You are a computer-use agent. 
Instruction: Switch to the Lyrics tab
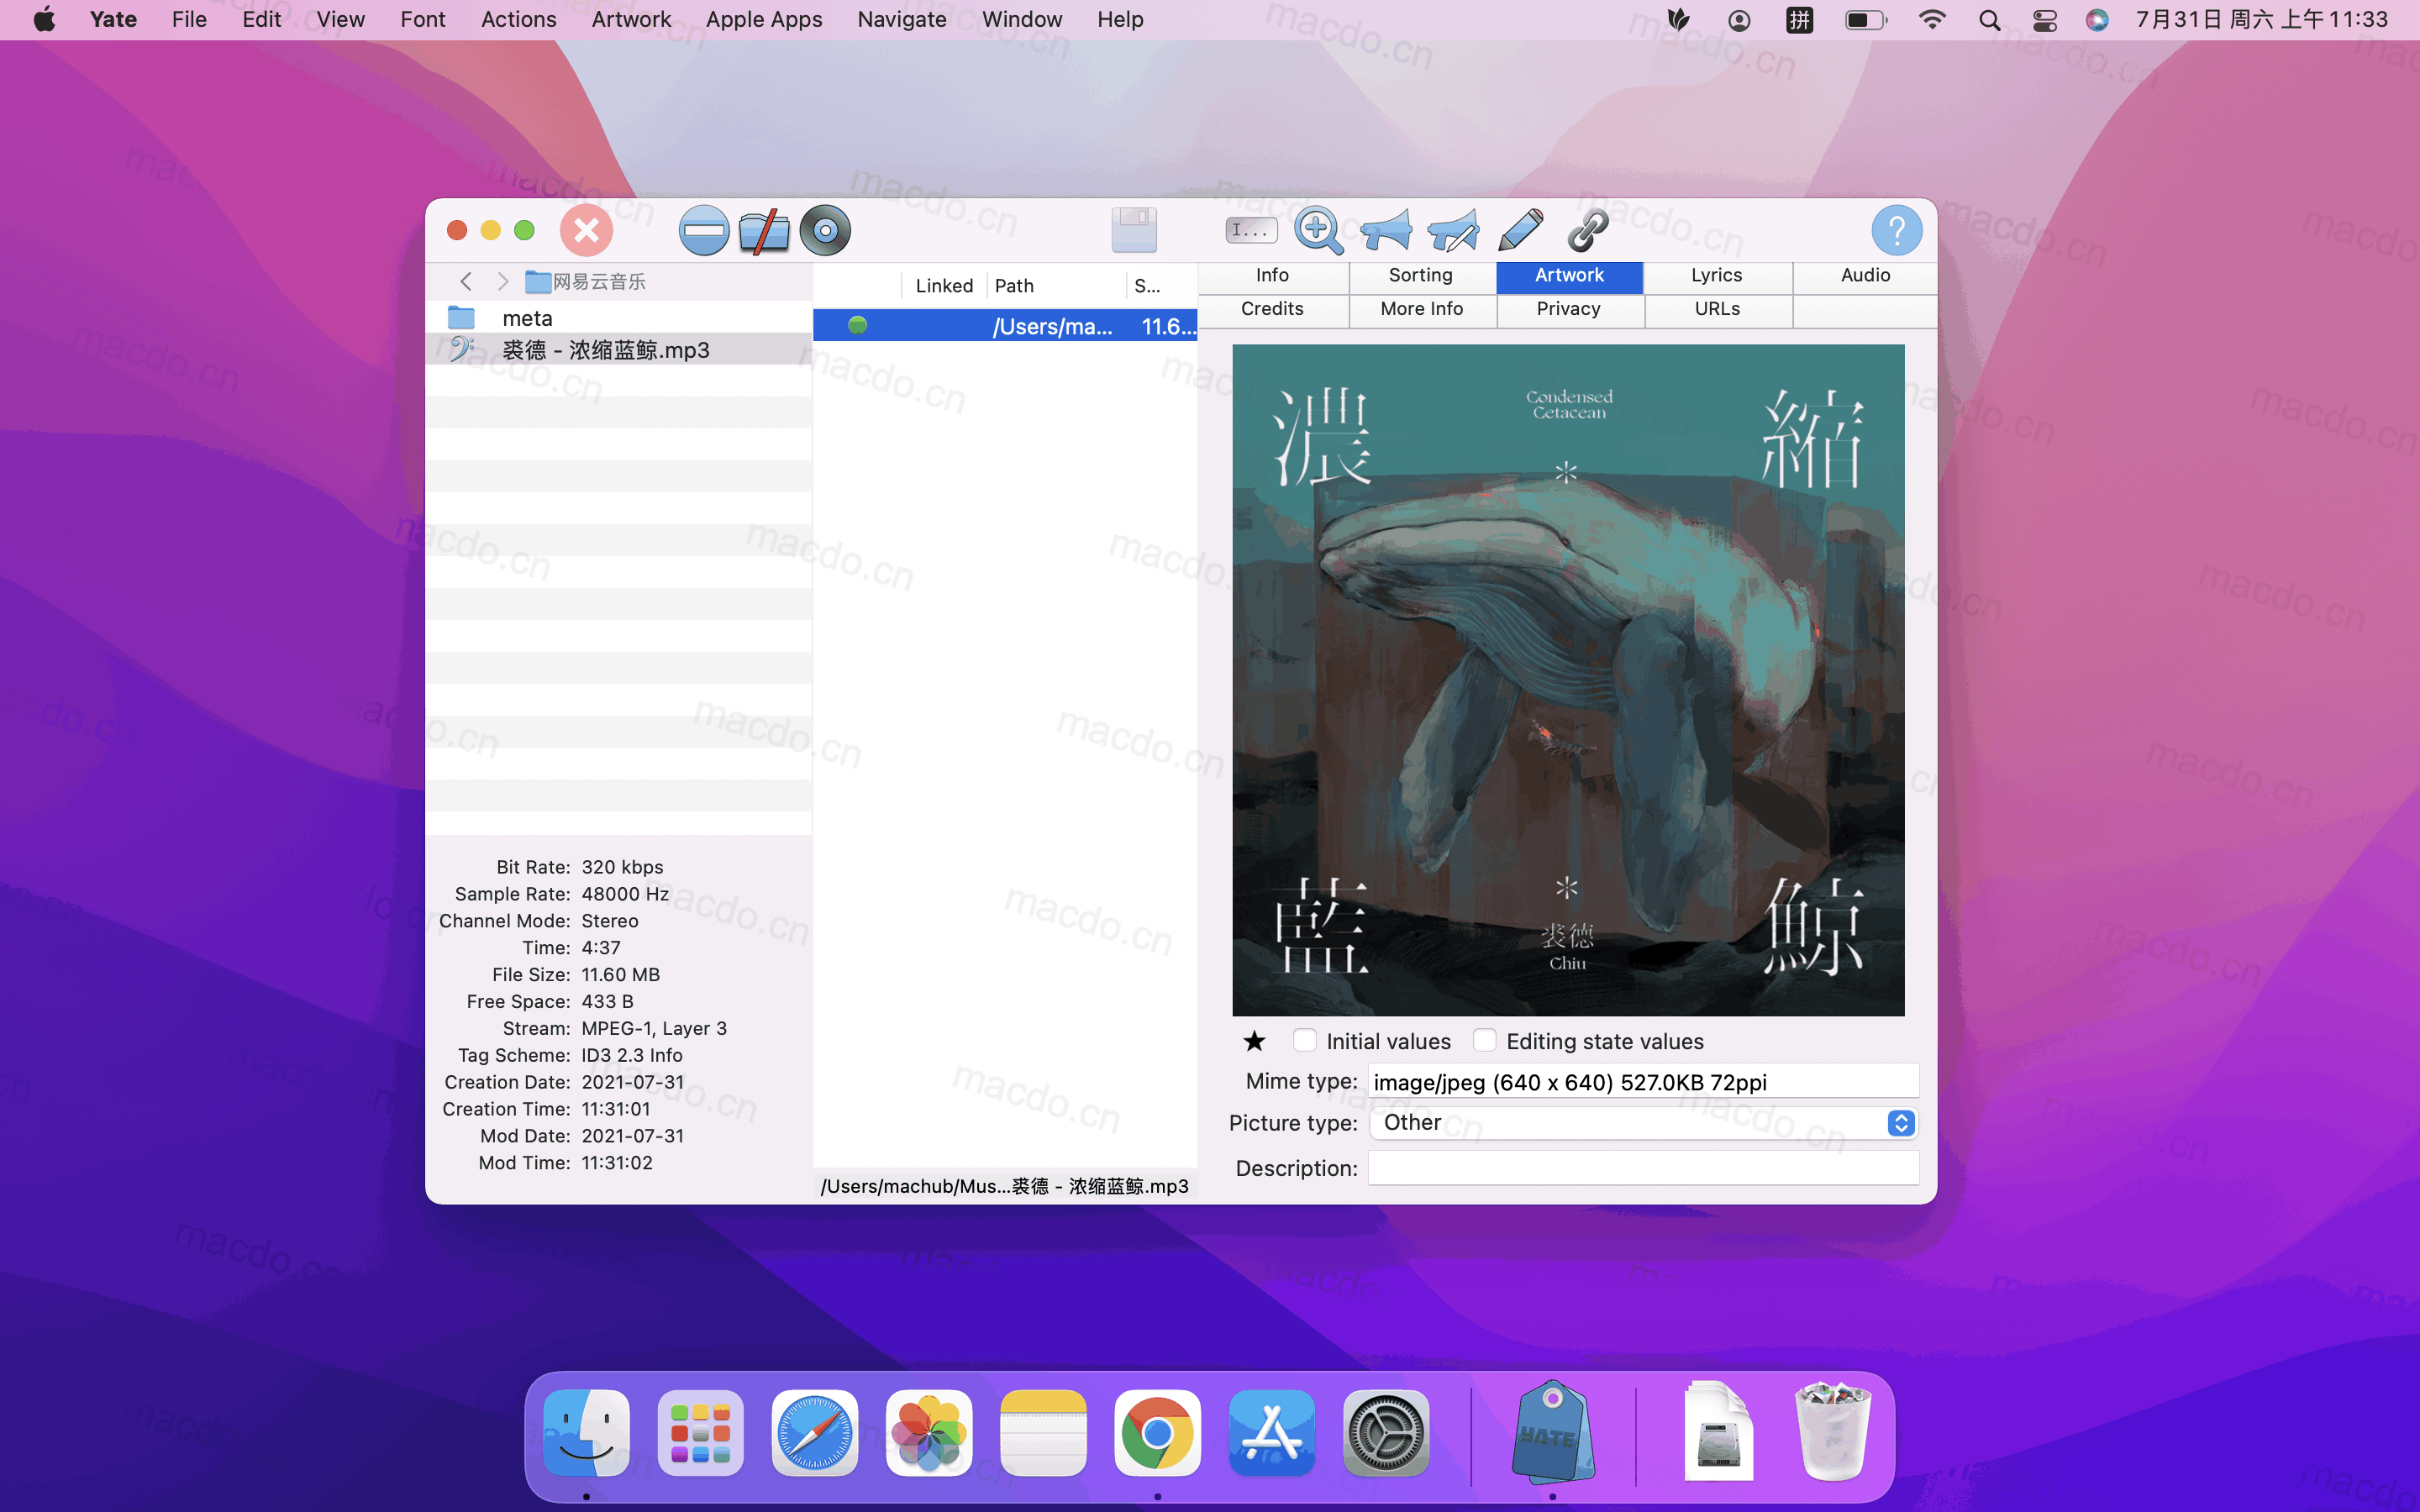1717,276
